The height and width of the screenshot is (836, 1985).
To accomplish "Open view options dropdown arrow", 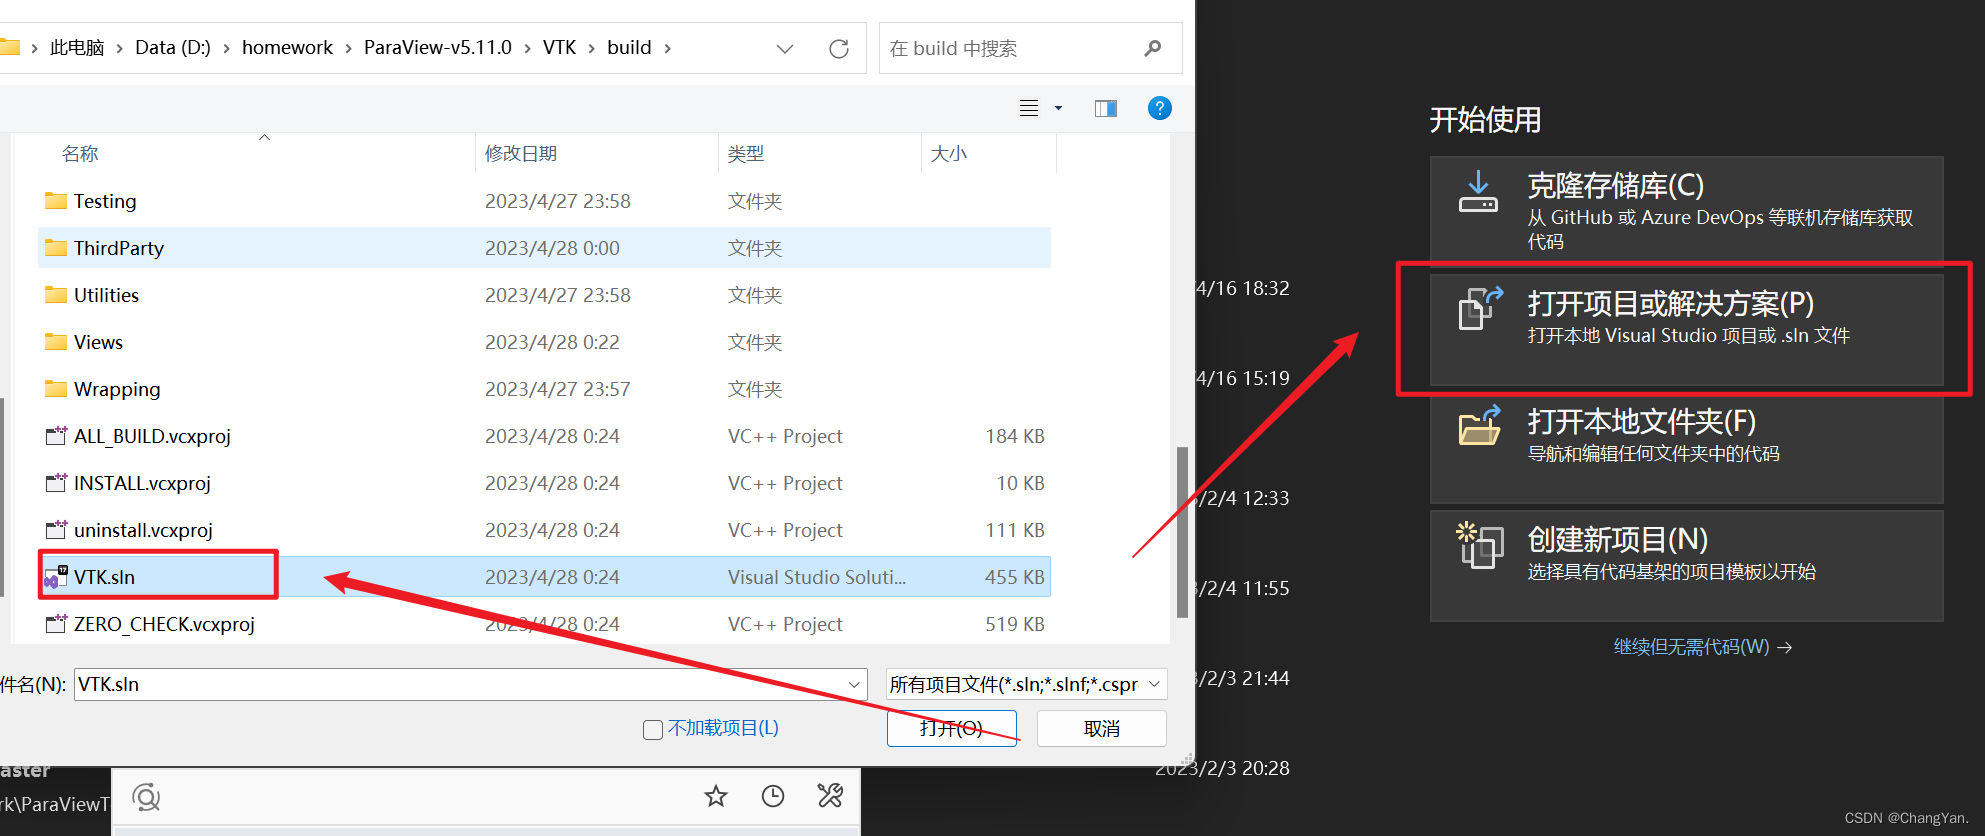I will tap(1058, 108).
